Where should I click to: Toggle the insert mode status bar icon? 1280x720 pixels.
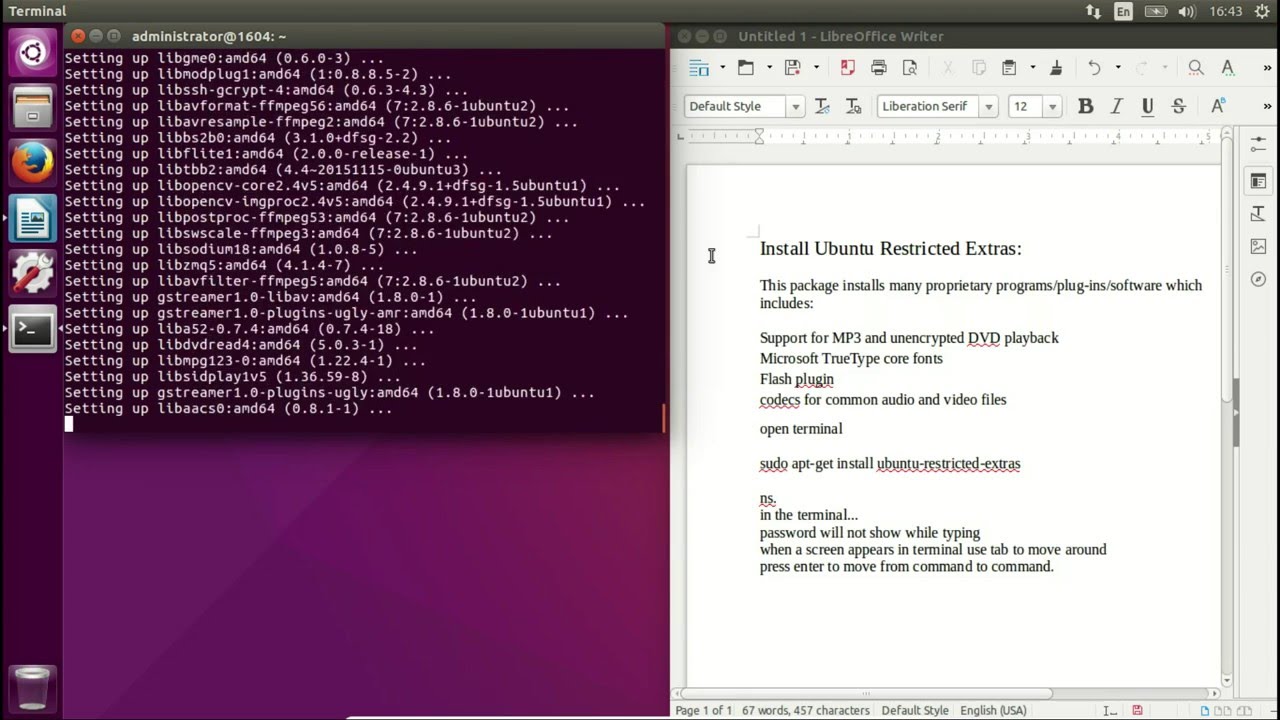(1110, 710)
